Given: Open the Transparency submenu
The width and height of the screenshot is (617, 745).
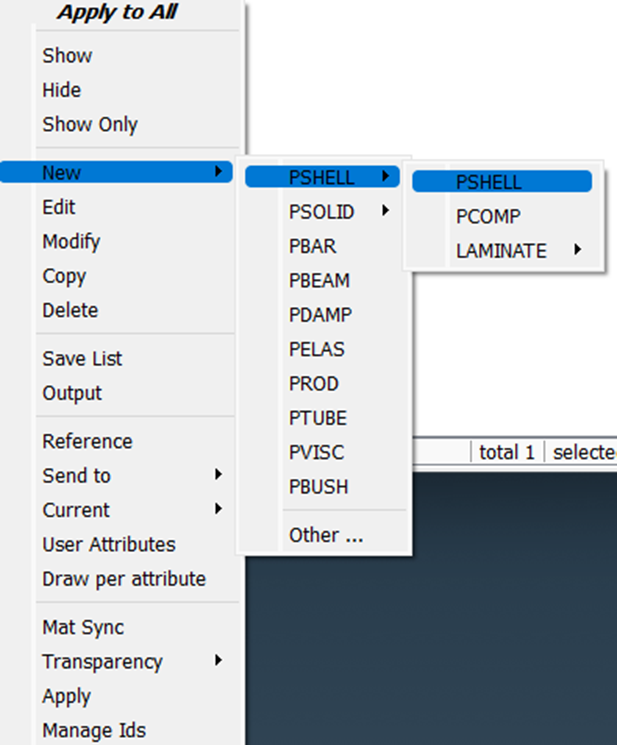Looking at the screenshot, I should click(116, 661).
